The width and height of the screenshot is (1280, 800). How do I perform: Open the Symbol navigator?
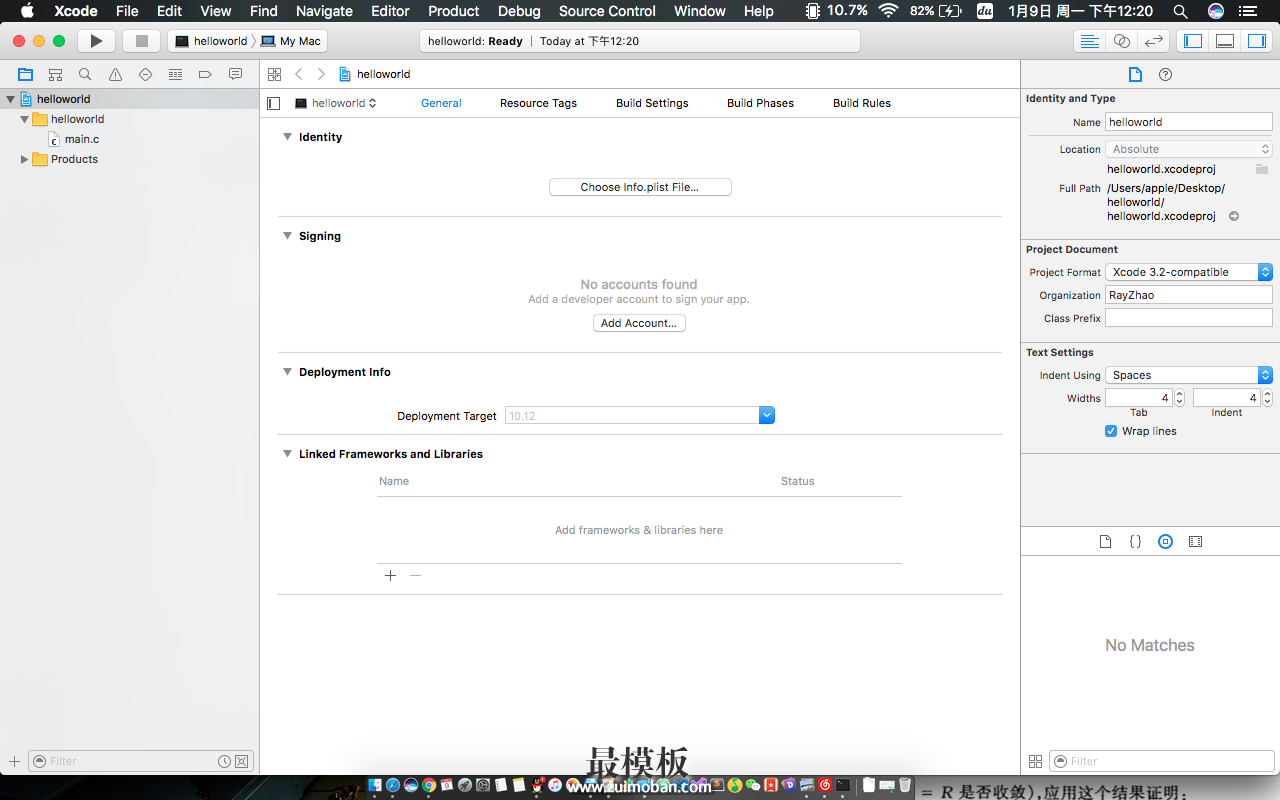coord(55,74)
